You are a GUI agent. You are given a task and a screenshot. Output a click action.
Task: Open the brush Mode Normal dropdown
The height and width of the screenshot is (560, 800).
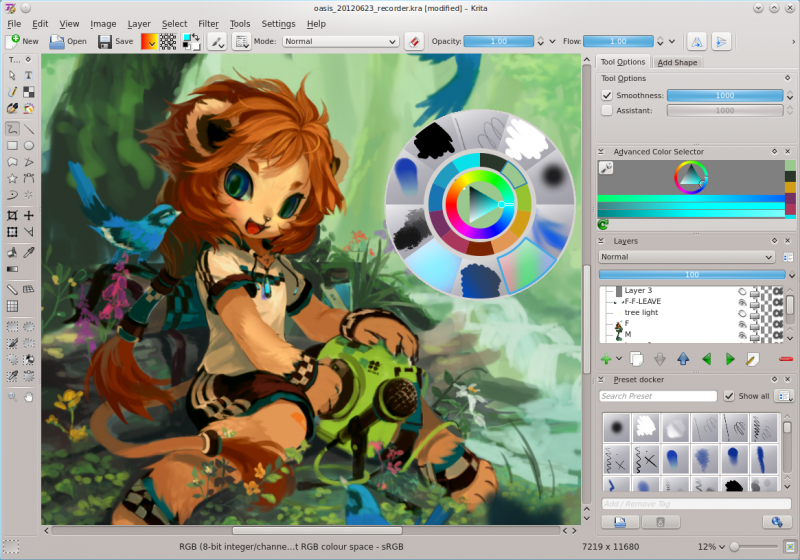click(x=340, y=41)
